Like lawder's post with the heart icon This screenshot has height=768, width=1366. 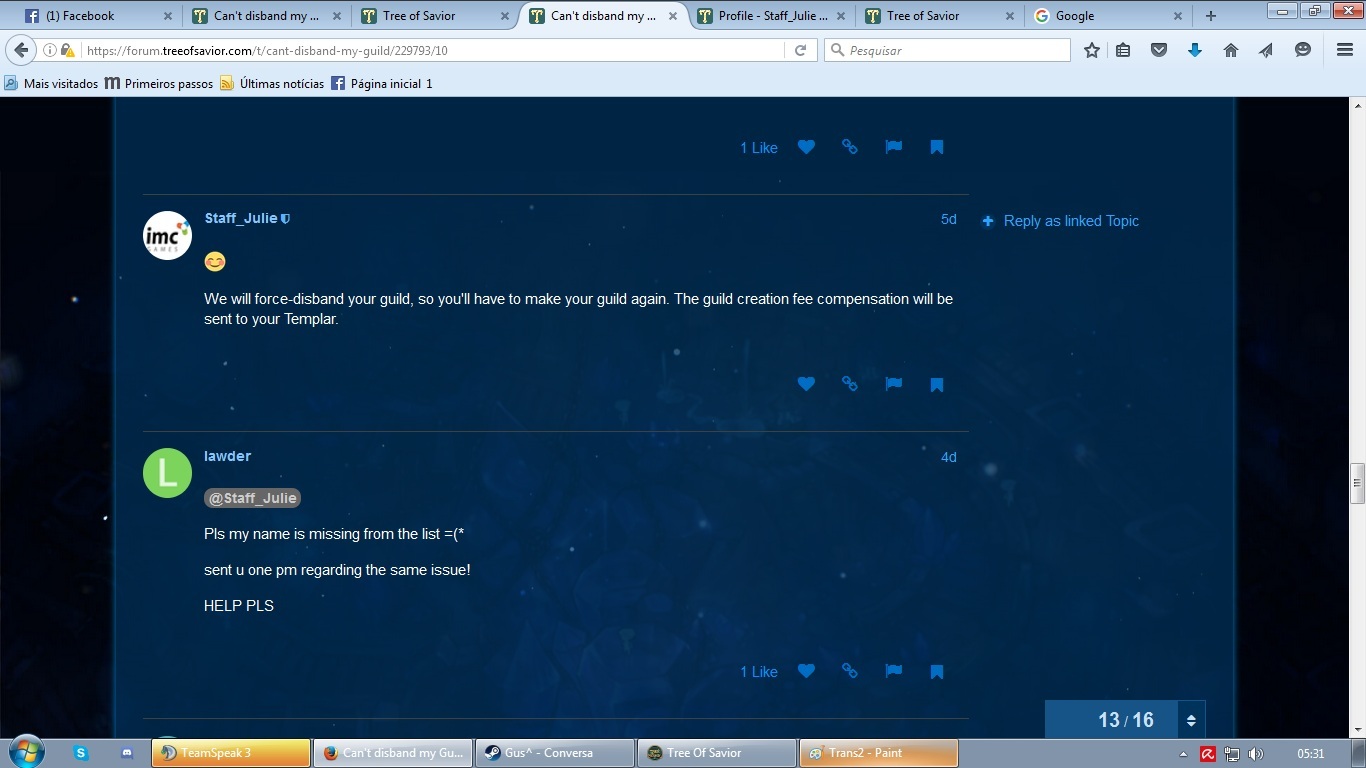[806, 672]
